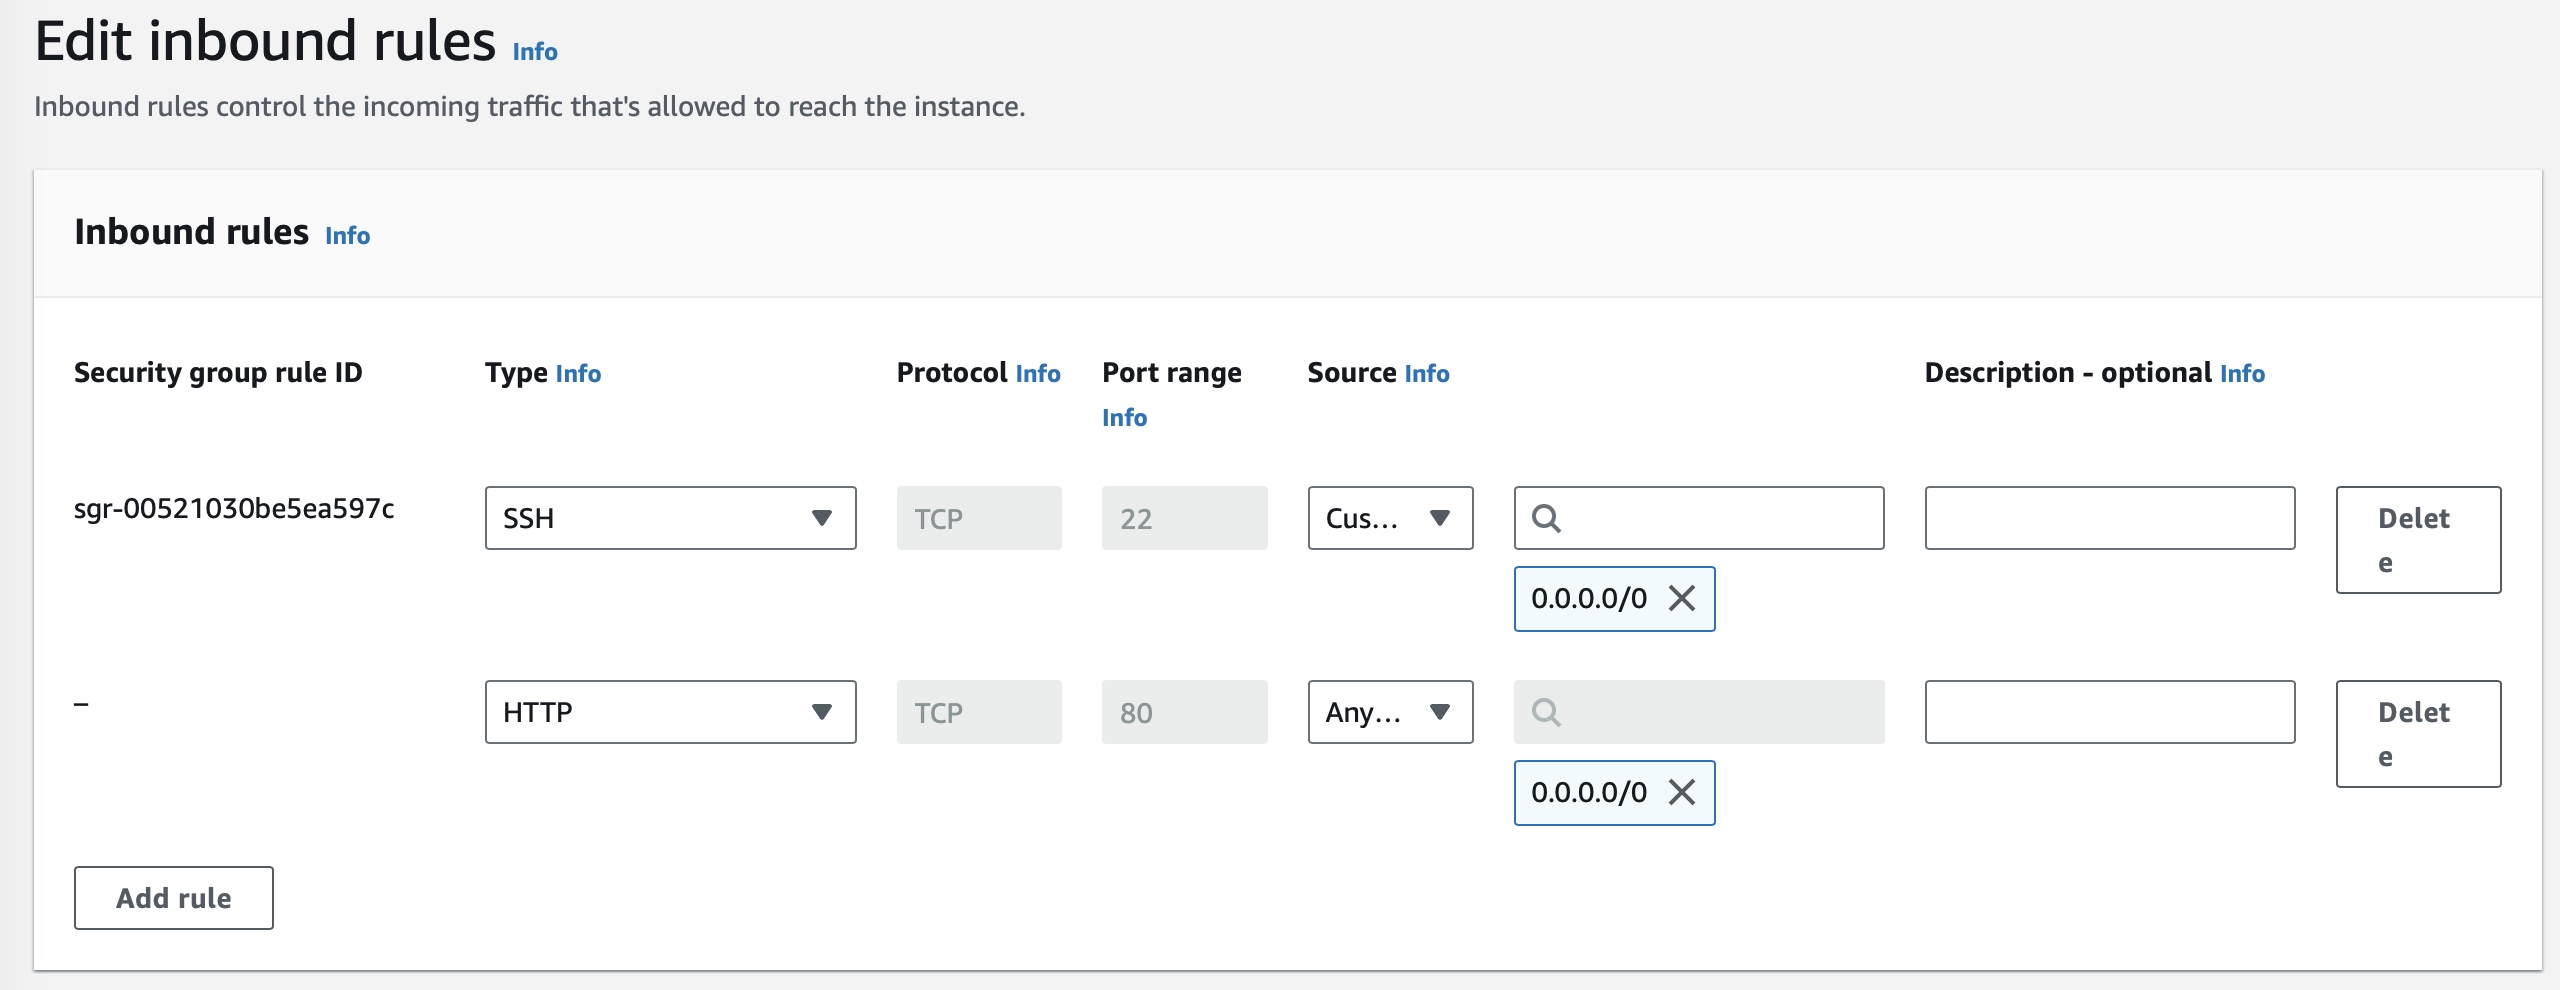Delete the HTTP inbound rule
Image resolution: width=2560 pixels, height=990 pixels.
pyautogui.click(x=2418, y=734)
